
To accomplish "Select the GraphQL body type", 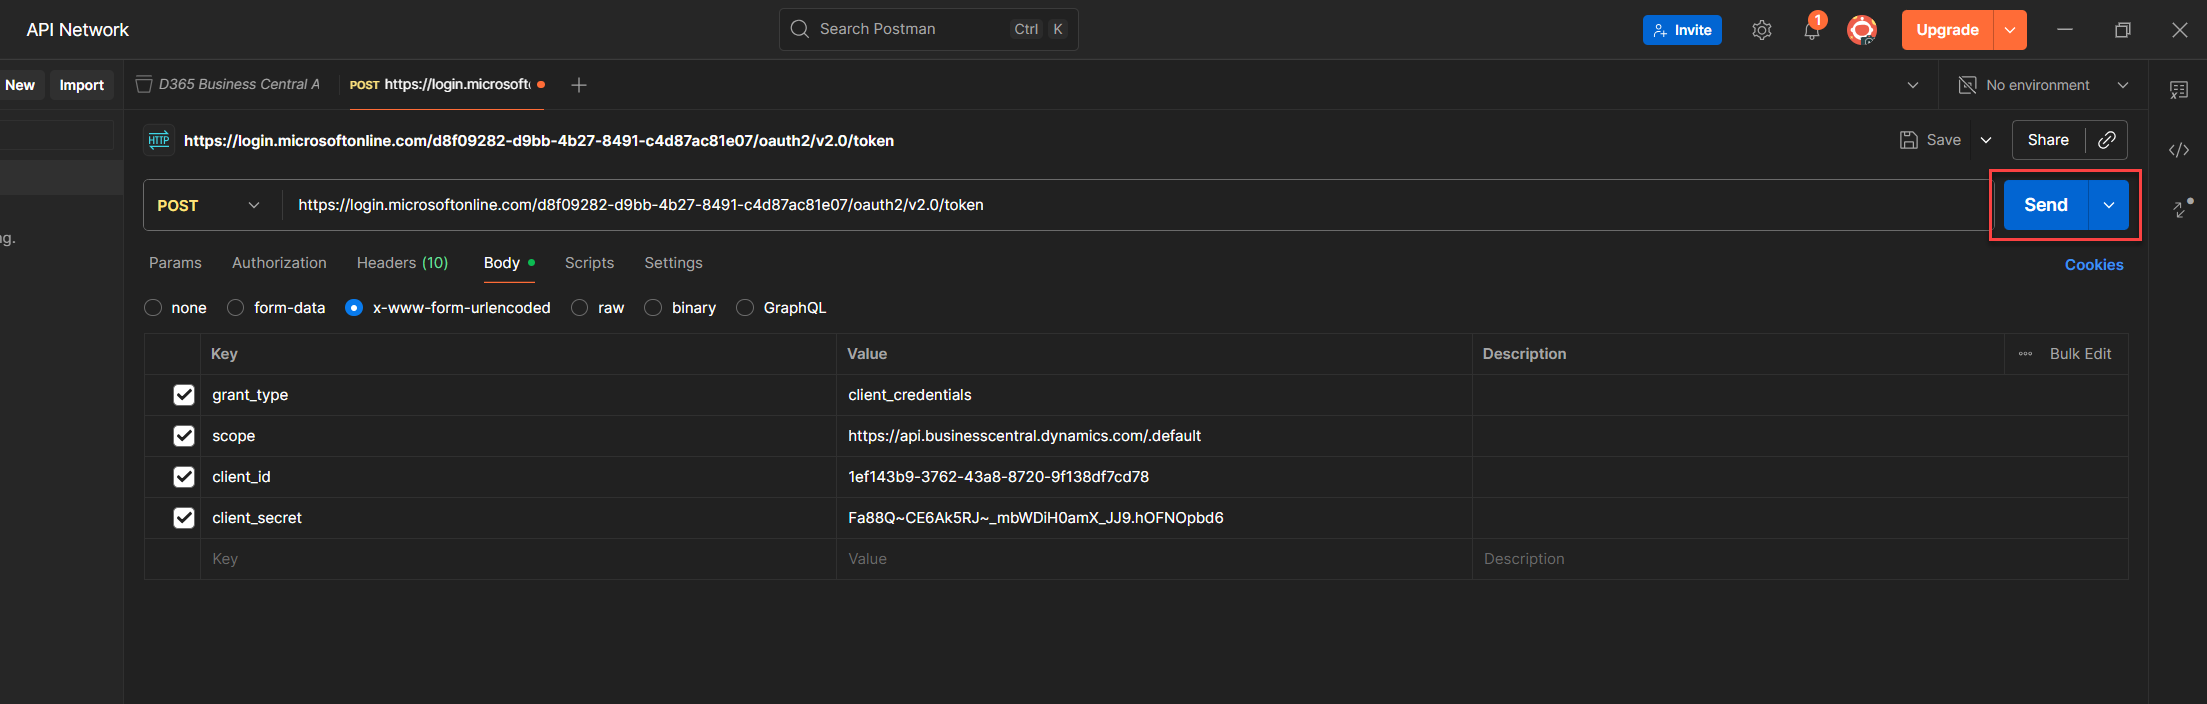I will pyautogui.click(x=745, y=308).
